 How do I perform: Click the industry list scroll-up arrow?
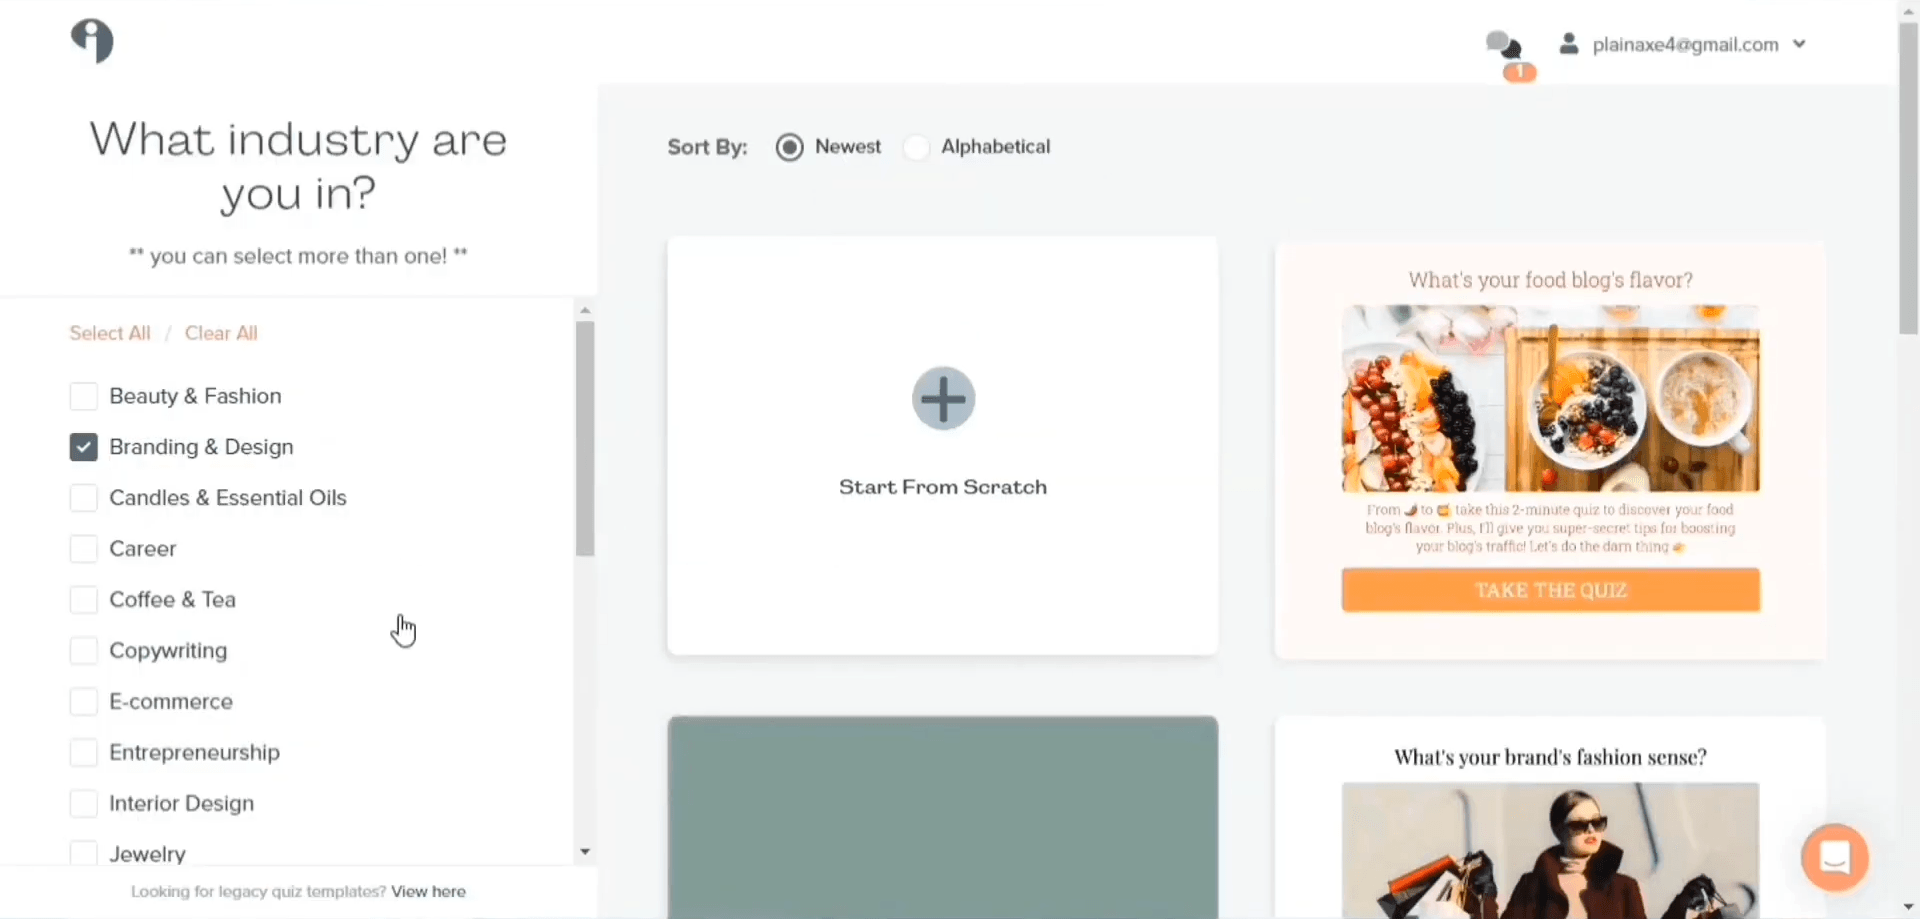tap(585, 310)
